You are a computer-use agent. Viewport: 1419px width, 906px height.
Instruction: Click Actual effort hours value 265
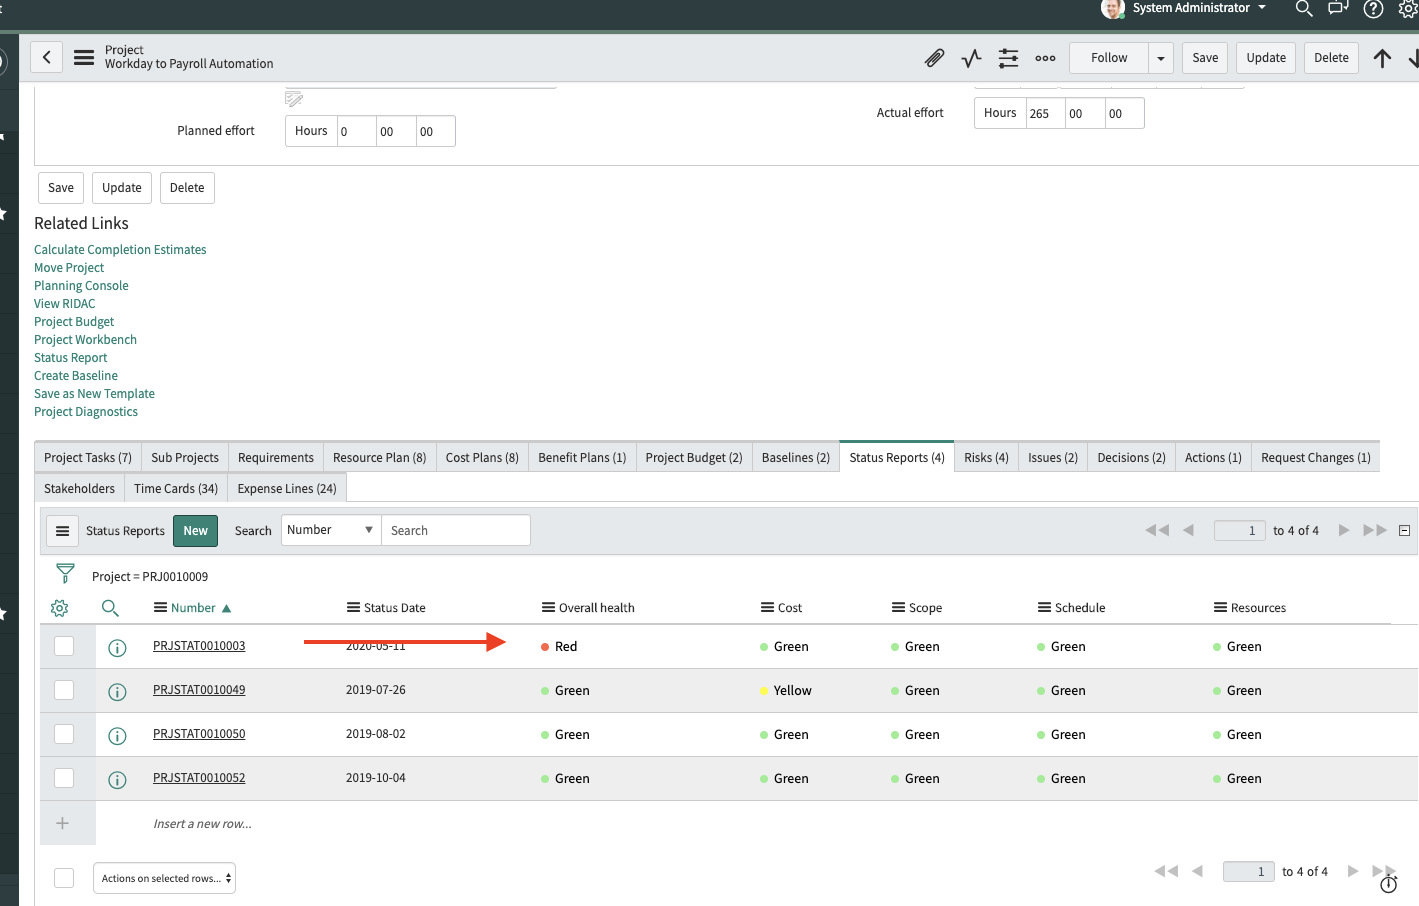pos(1045,113)
